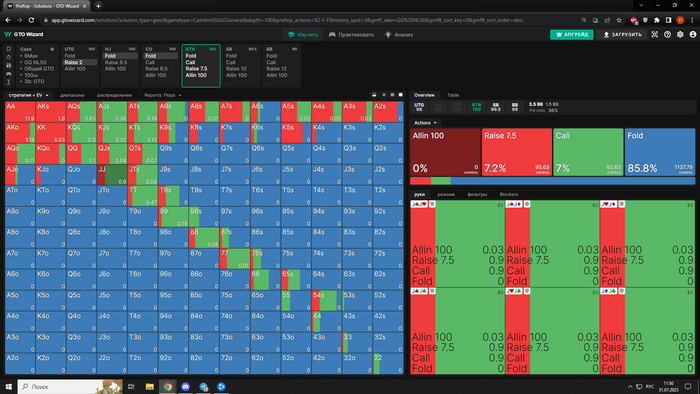Select BTN position in Overview bar
Viewport: 700px width, 394px height.
pyautogui.click(x=476, y=107)
